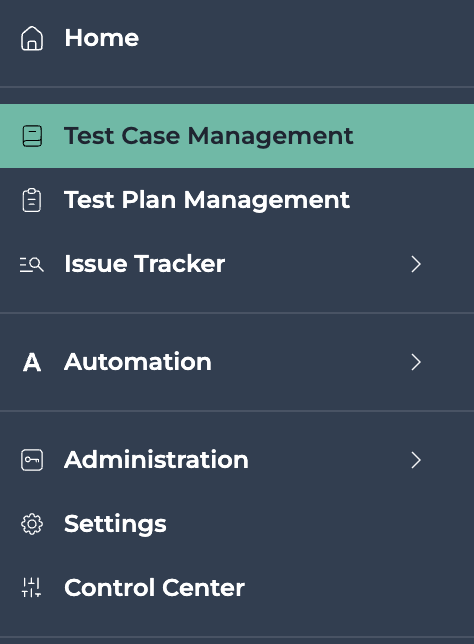Open the Control Center label

154,588
